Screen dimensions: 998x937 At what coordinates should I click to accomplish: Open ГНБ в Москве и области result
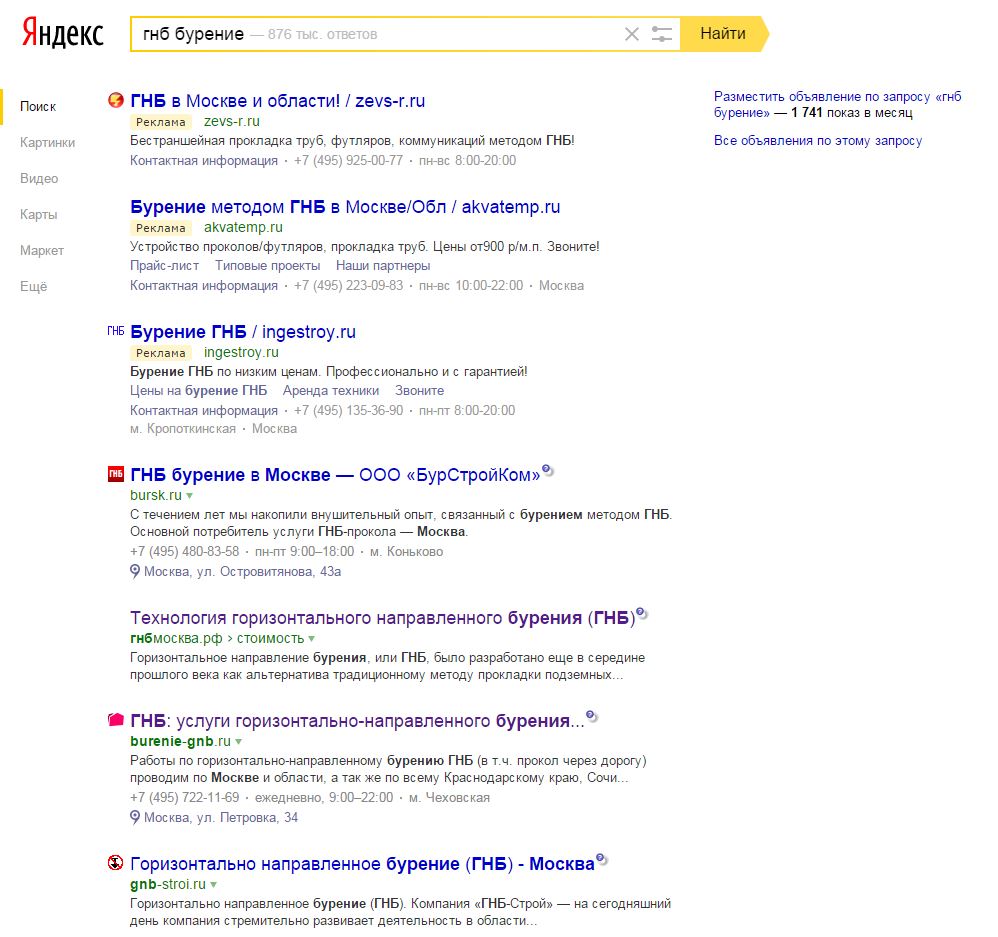[278, 101]
